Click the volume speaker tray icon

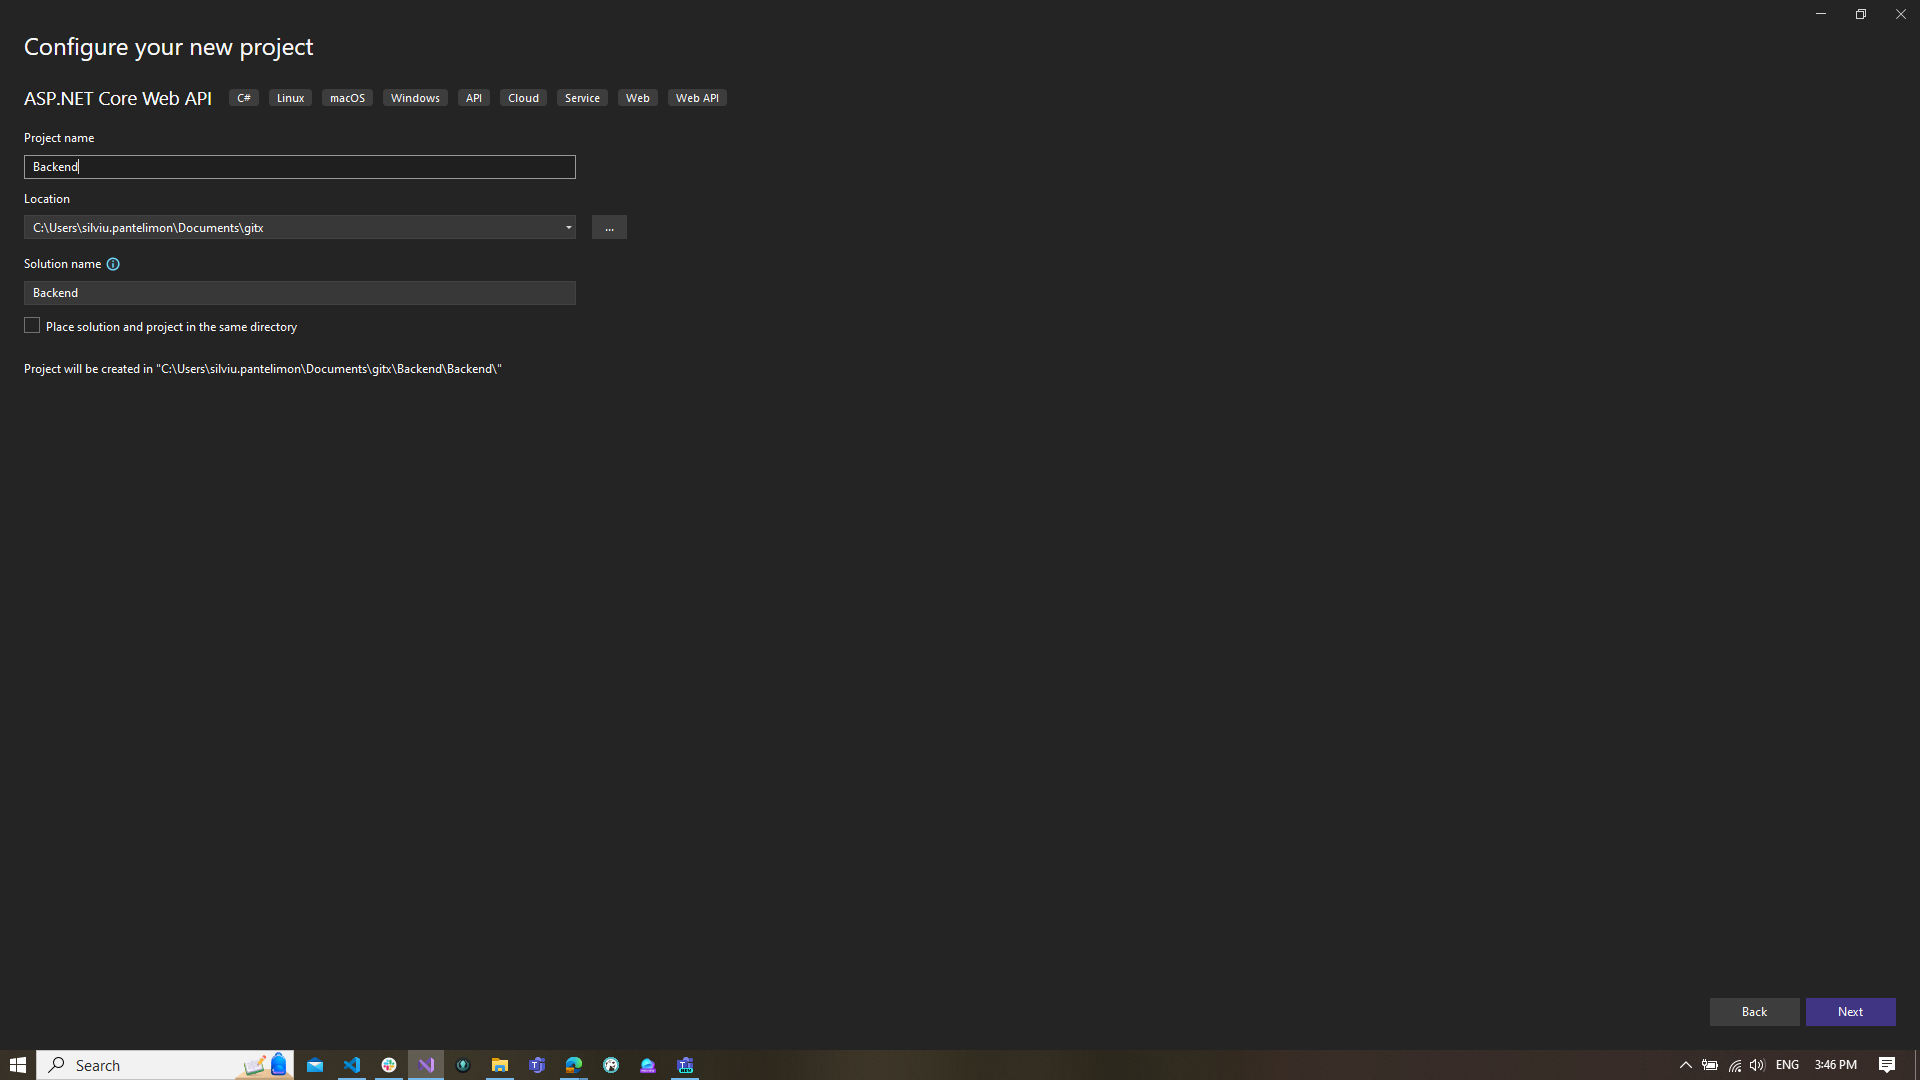[x=1757, y=1065]
